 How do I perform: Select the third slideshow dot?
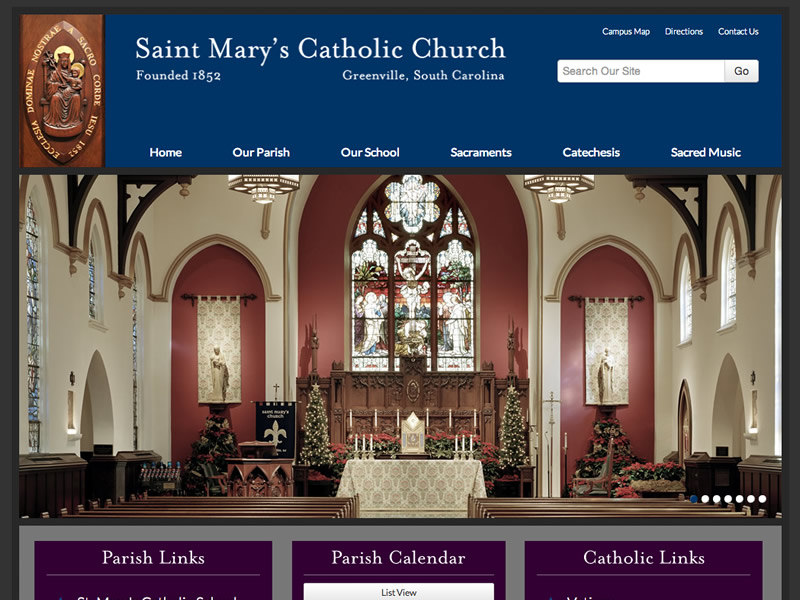pyautogui.click(x=717, y=498)
